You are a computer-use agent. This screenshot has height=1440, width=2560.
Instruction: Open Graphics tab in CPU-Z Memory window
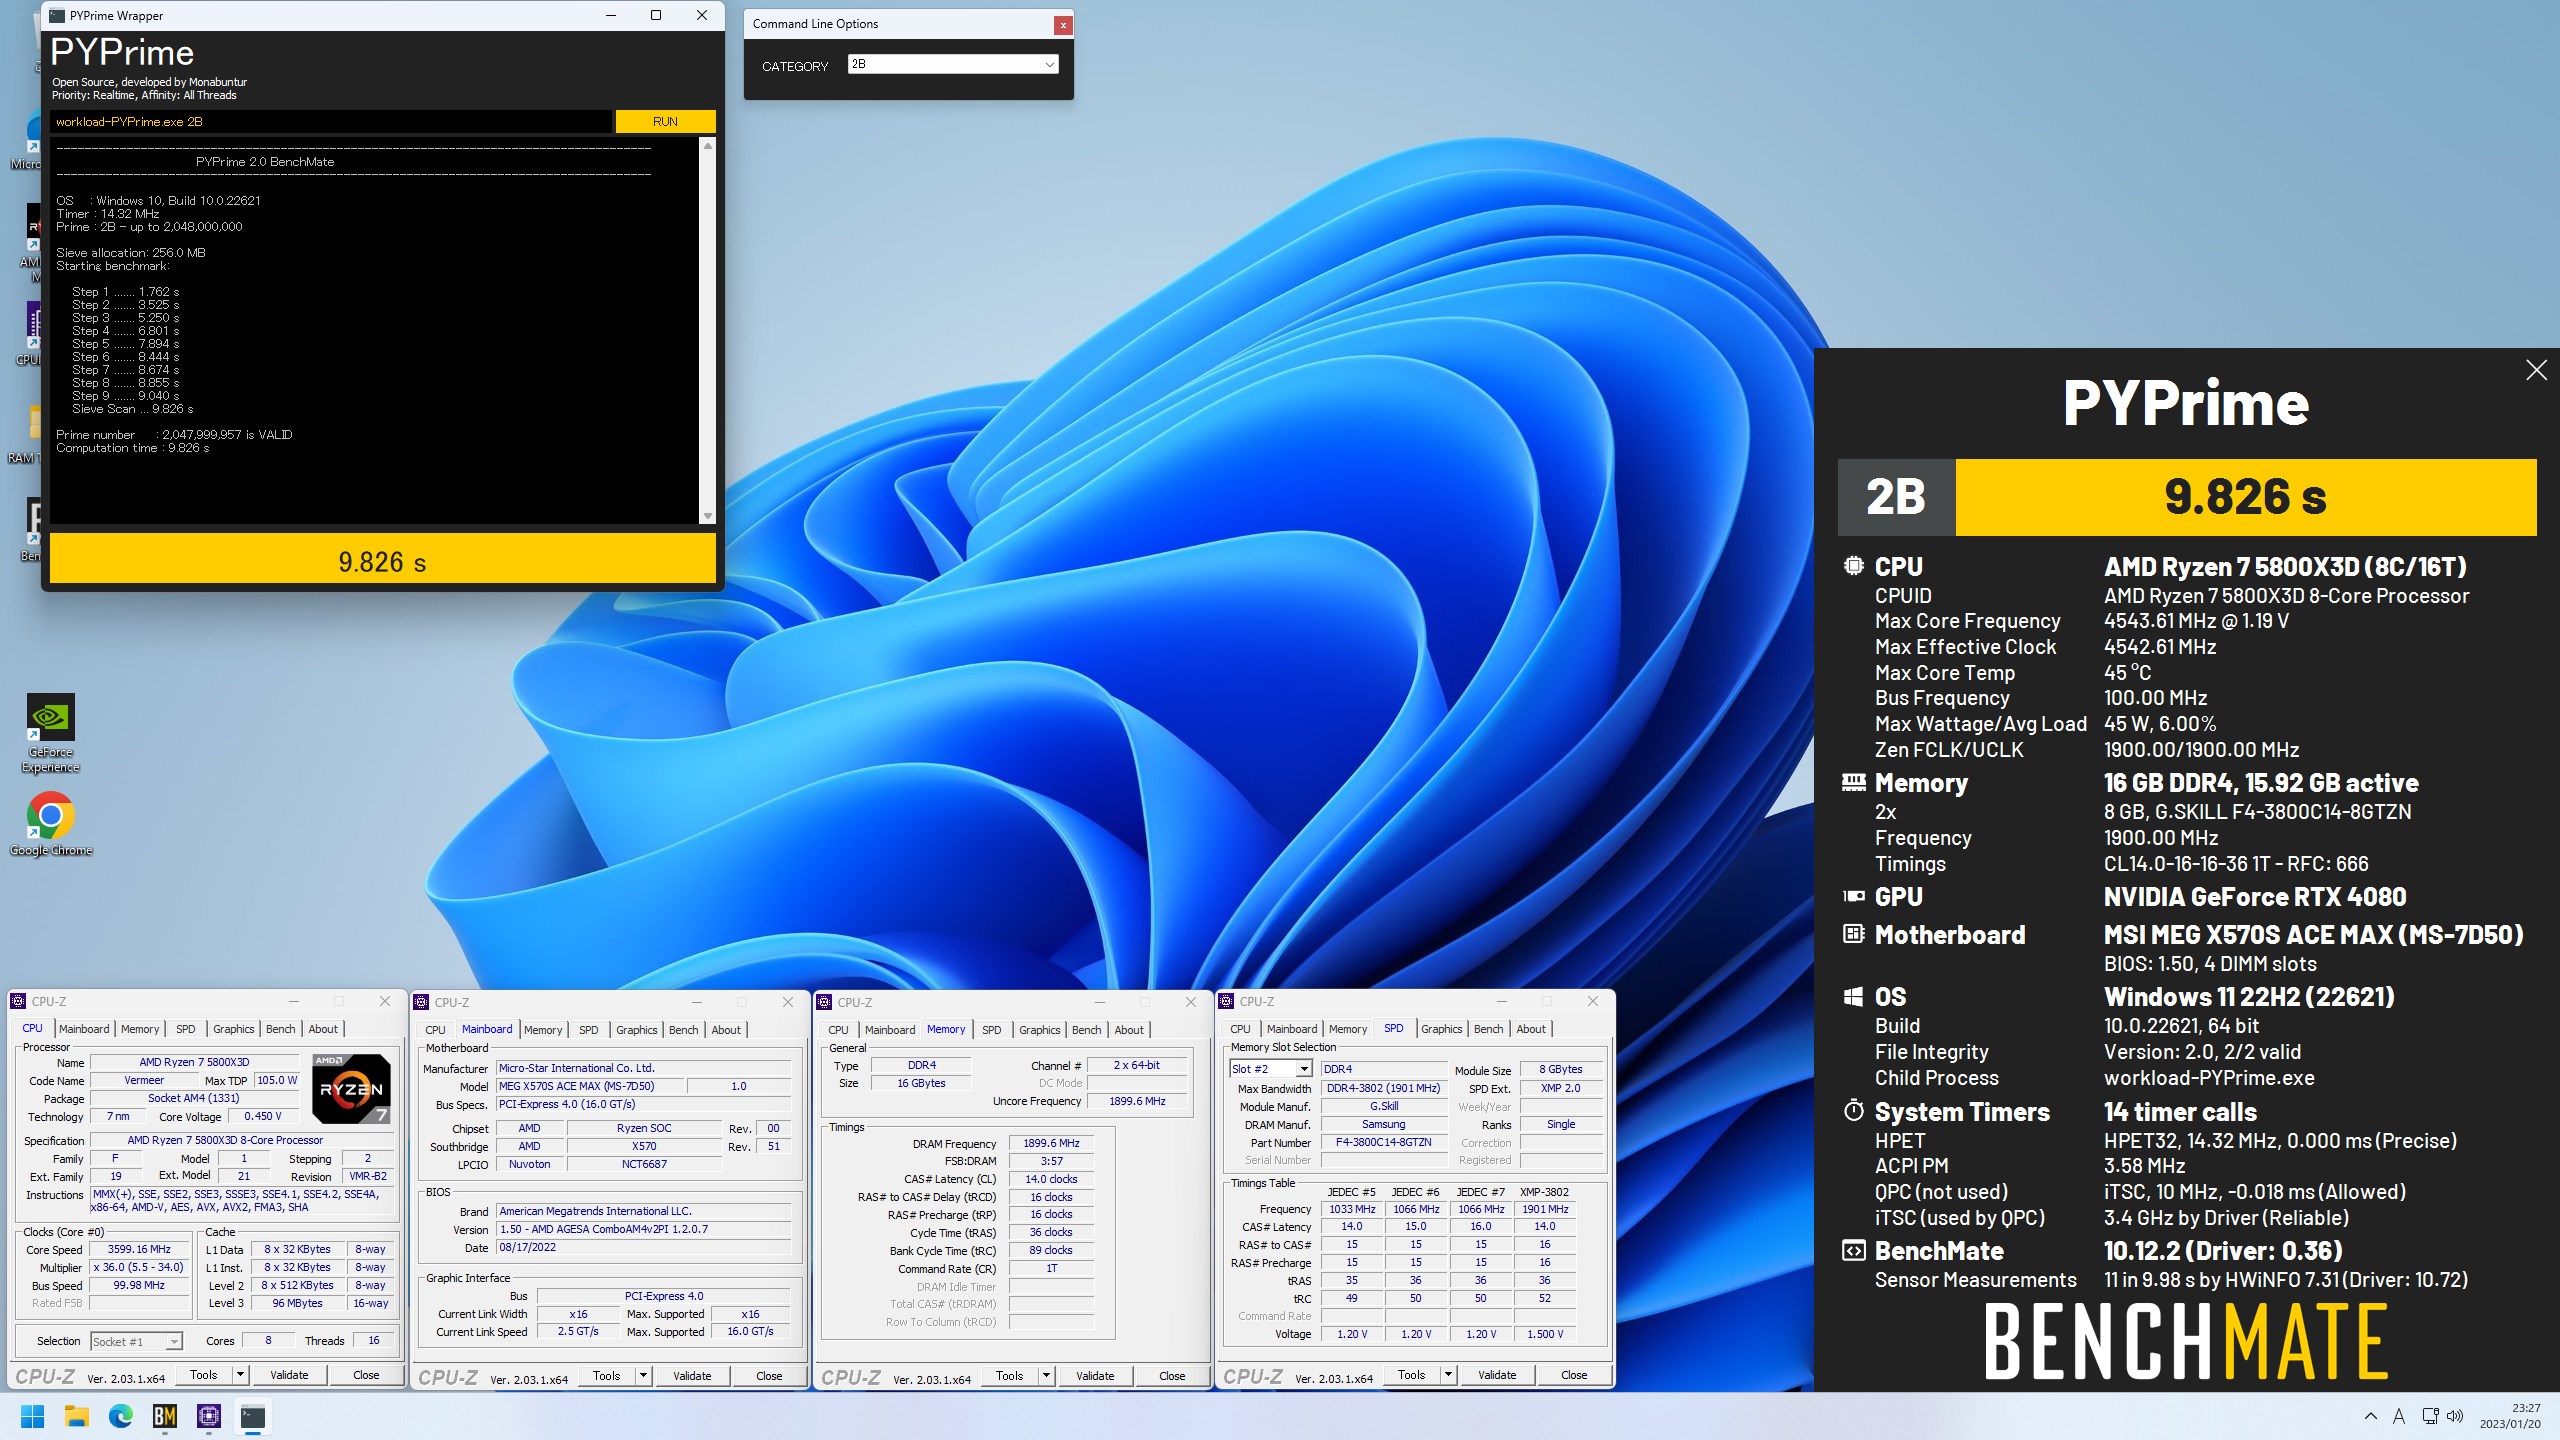tap(1040, 1030)
